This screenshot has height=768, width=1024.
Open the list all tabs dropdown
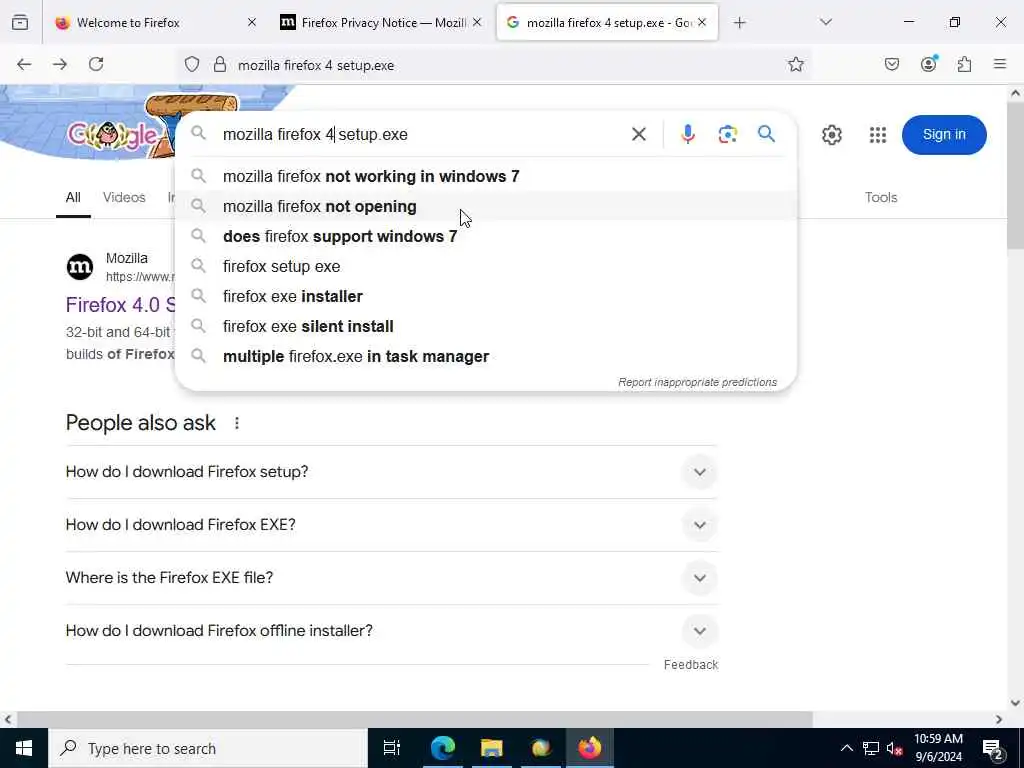coord(826,22)
